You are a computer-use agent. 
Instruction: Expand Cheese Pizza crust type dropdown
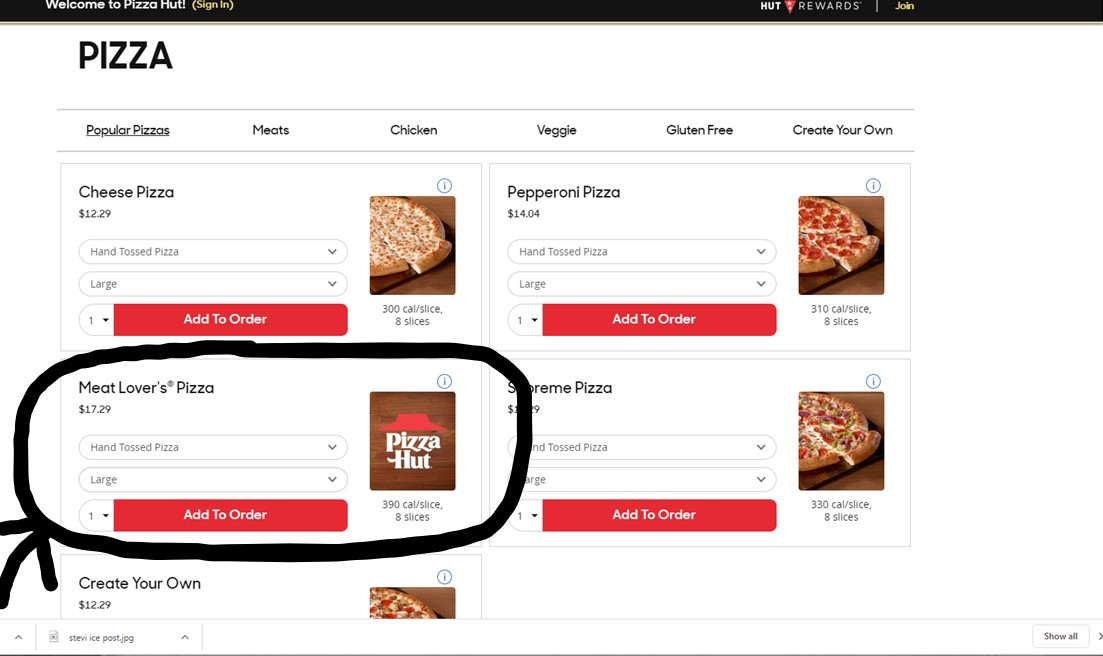(213, 252)
